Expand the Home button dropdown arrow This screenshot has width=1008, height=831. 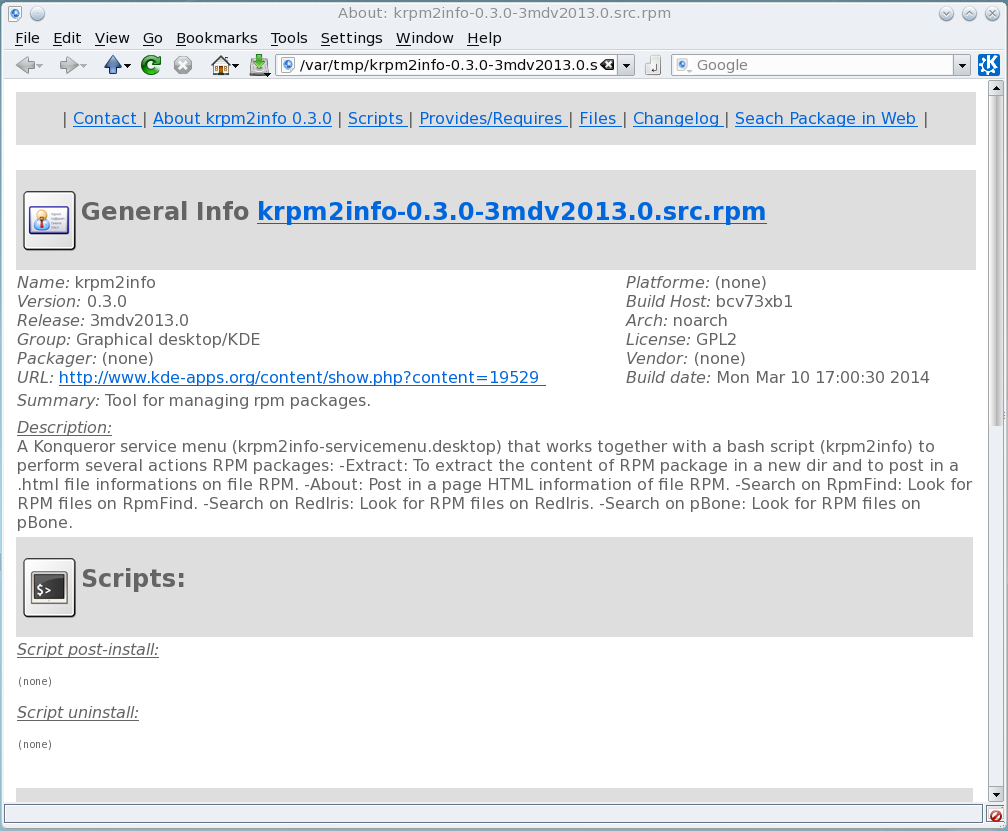coord(235,66)
